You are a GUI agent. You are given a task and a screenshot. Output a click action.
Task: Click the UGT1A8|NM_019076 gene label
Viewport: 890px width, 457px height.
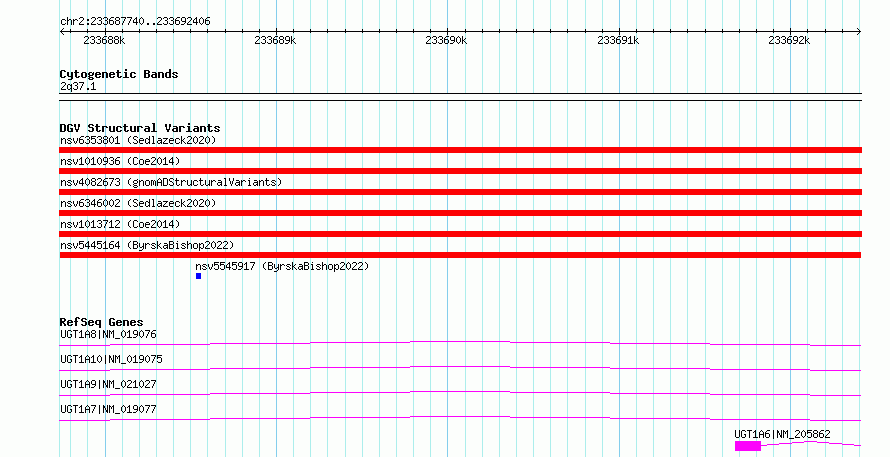(x=108, y=334)
